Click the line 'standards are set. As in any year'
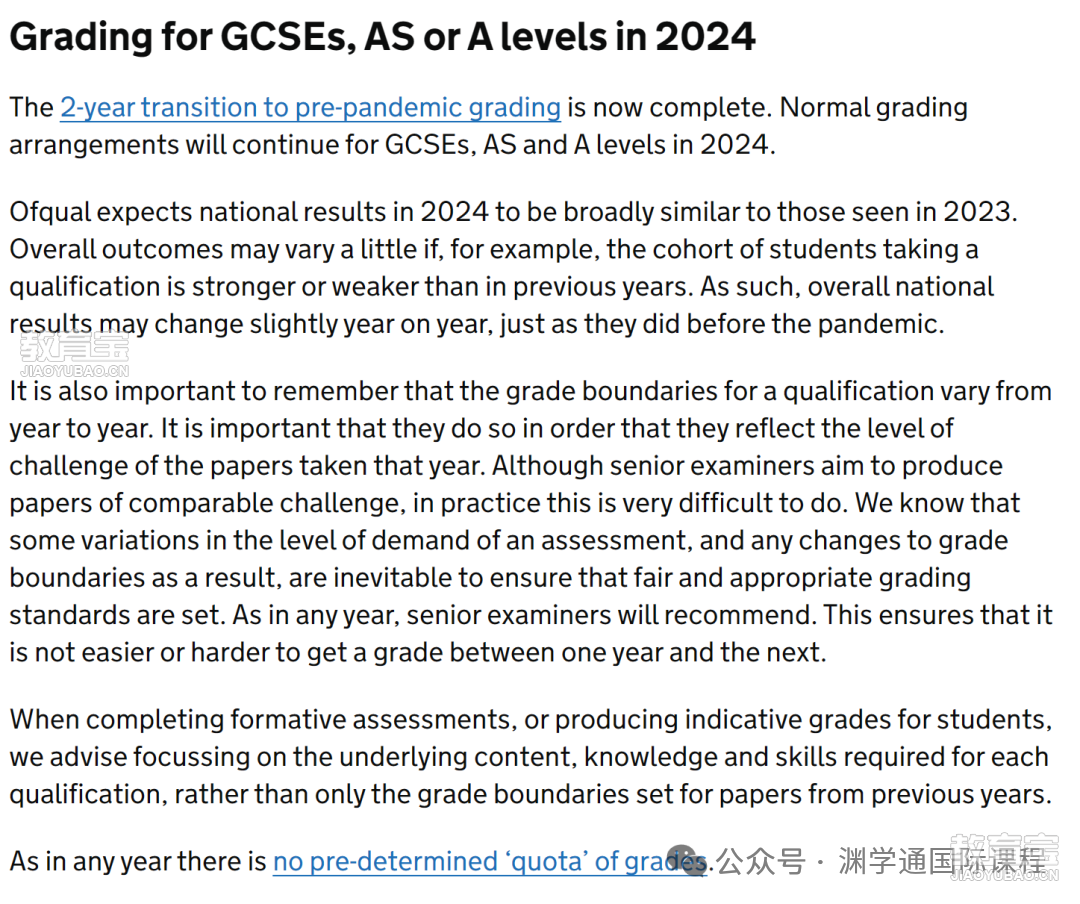Image resolution: width=1080 pixels, height=904 pixels. click(x=531, y=615)
